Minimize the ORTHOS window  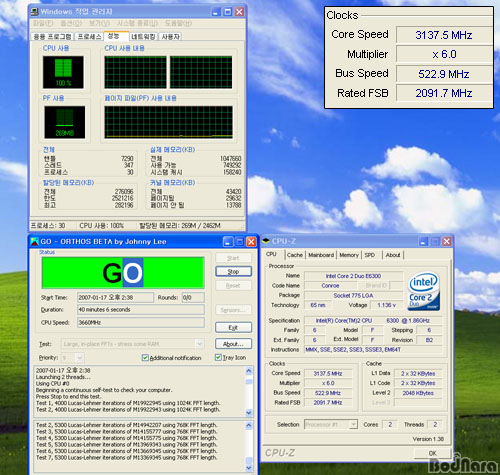tap(228, 242)
